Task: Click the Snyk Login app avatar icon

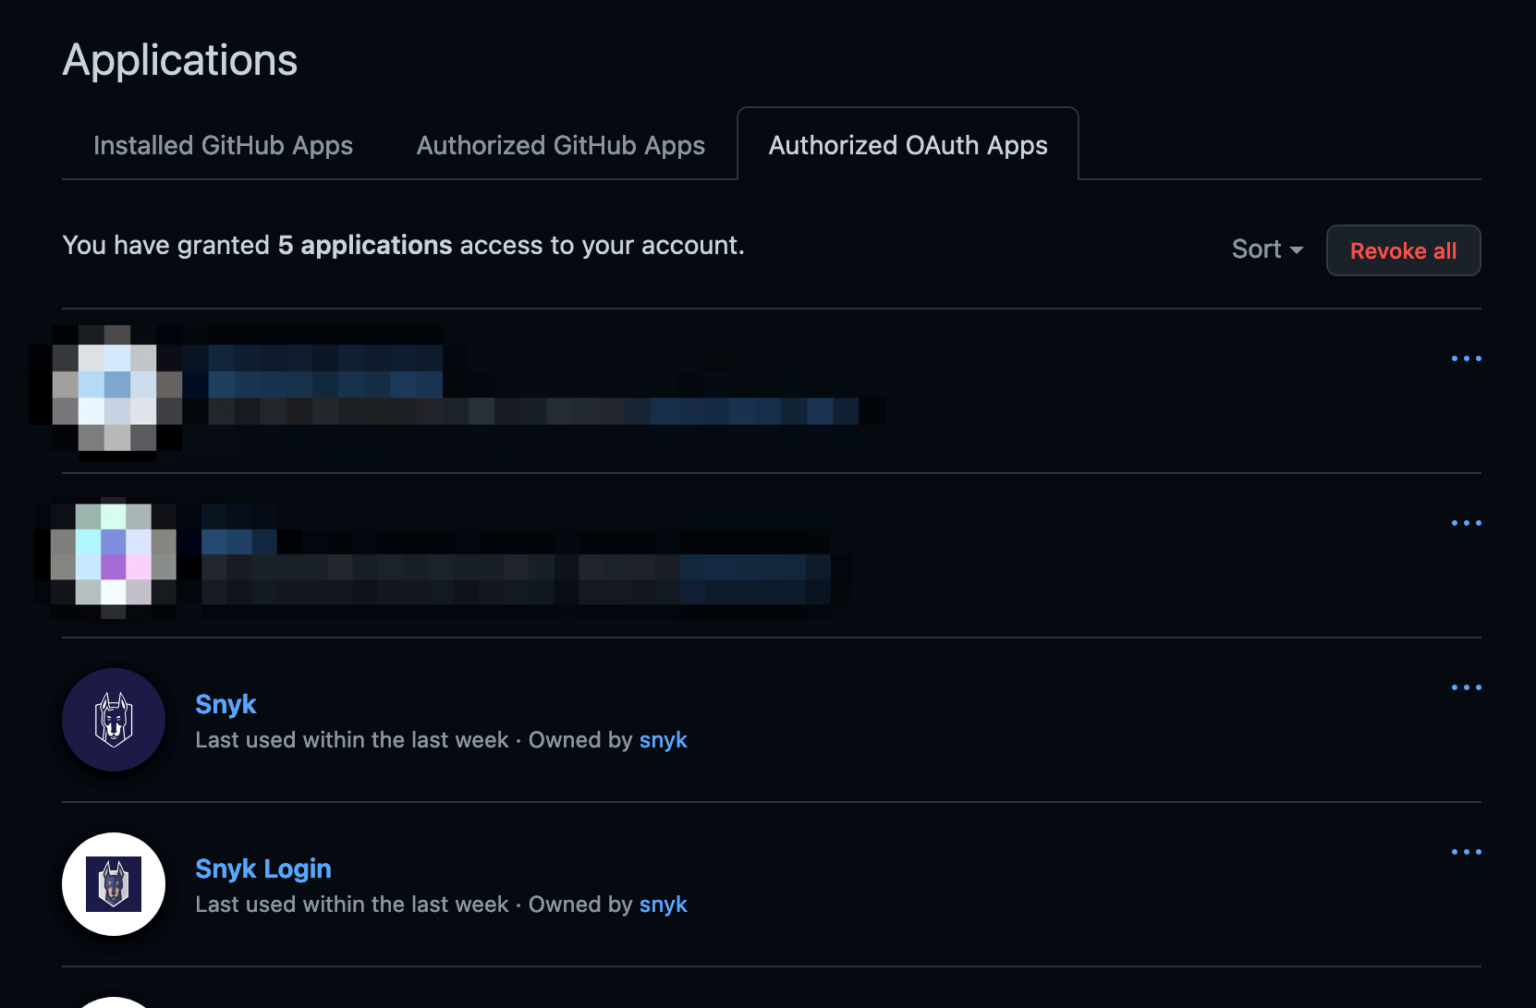Action: click(113, 884)
